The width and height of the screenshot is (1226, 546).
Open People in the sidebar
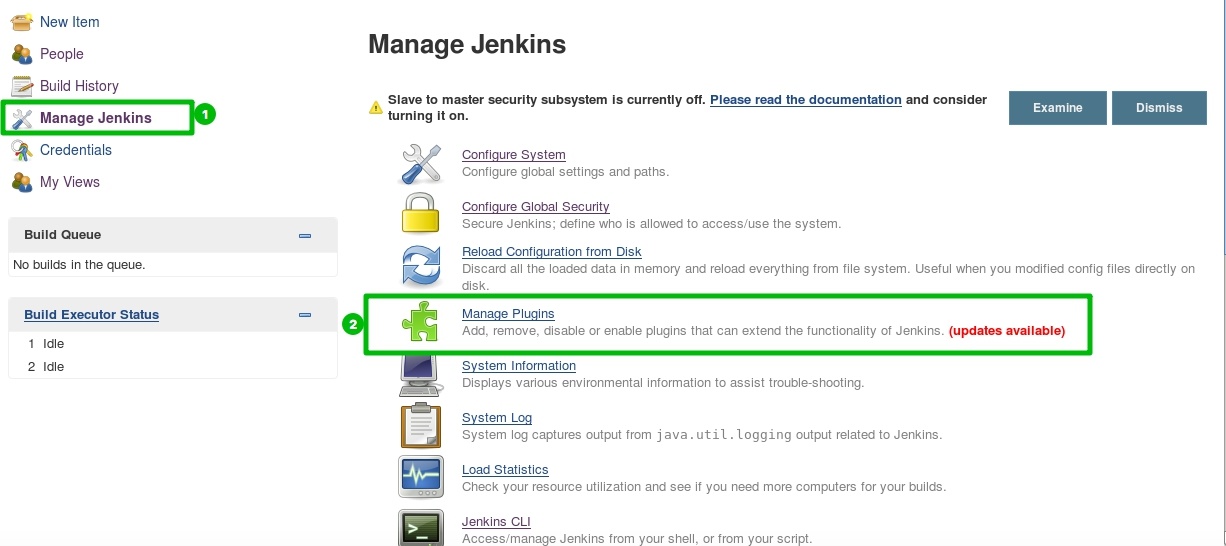tap(62, 54)
